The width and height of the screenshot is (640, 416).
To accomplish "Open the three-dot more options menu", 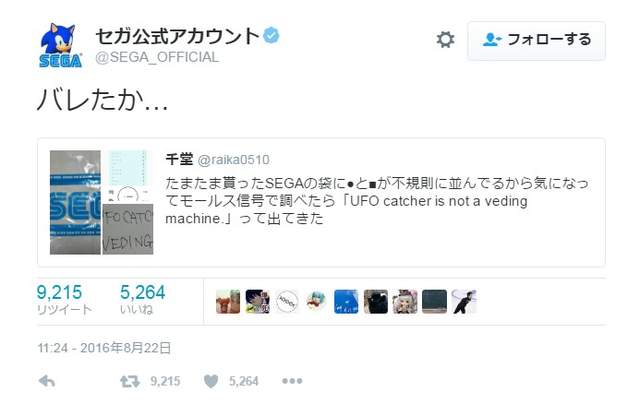I will 292,381.
